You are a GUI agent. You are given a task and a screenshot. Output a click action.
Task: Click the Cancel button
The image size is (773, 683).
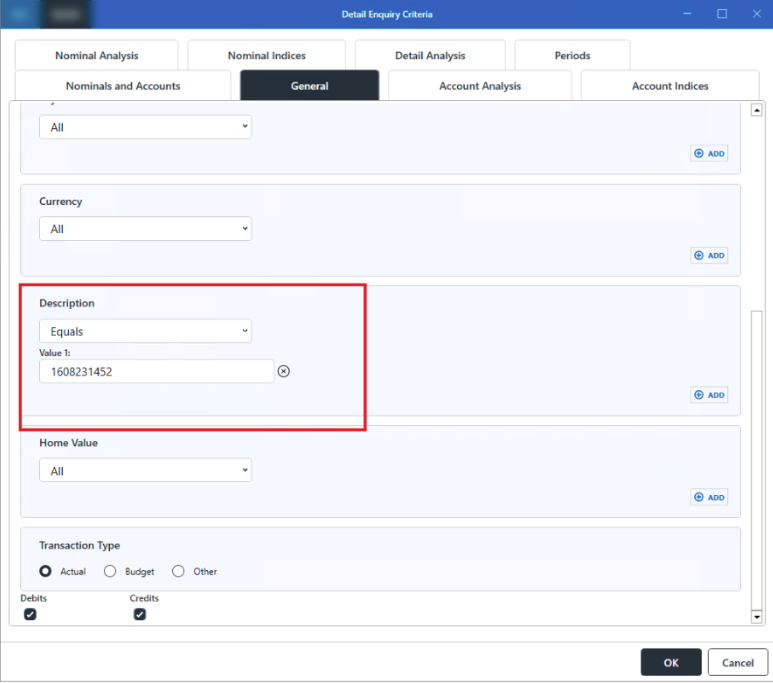pos(738,662)
